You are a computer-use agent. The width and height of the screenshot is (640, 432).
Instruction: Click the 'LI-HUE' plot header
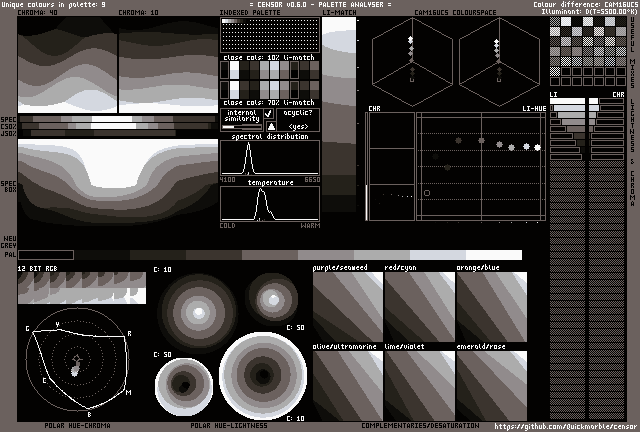(534, 109)
